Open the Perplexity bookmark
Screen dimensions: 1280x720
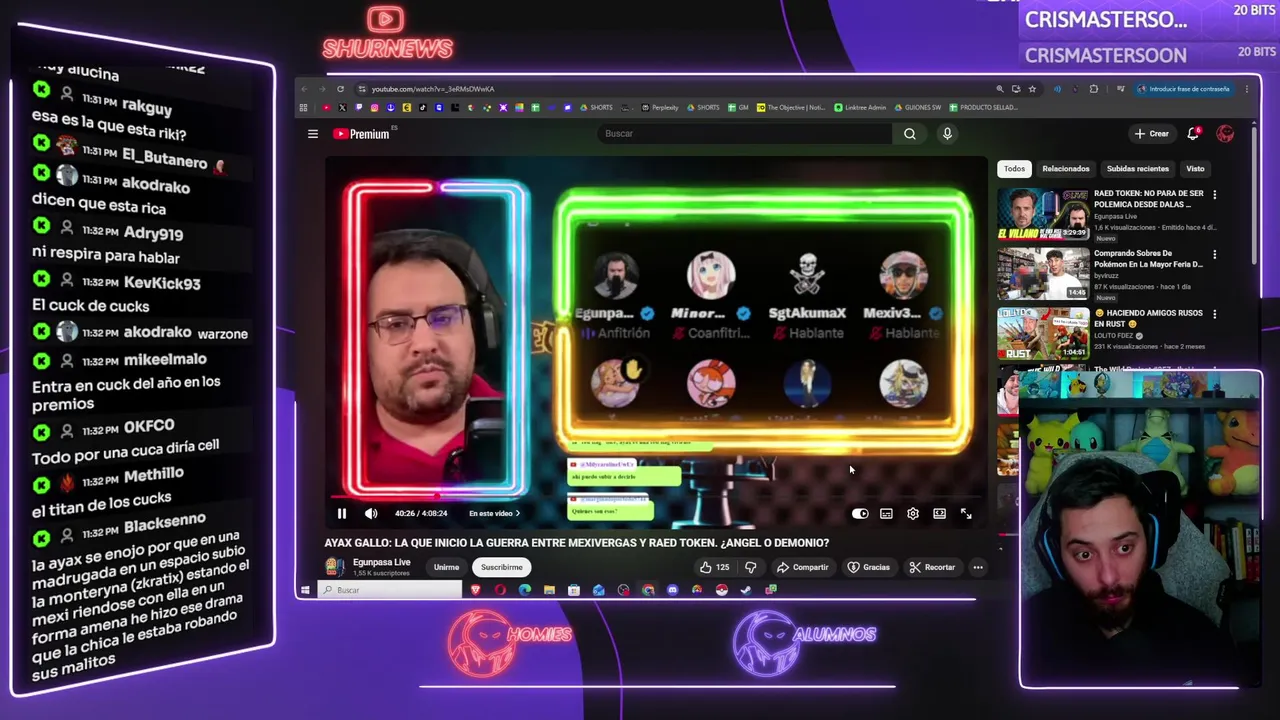[660, 107]
